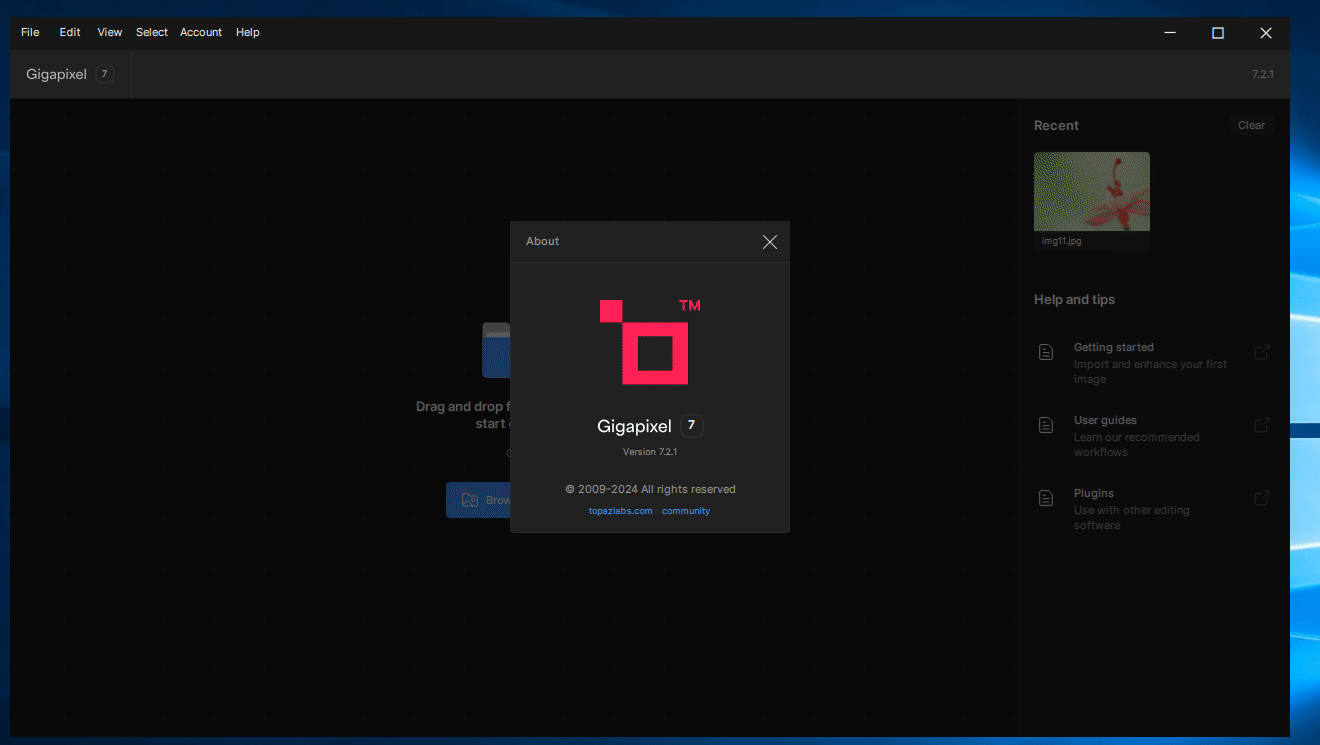Click the Gigapixel 7 badge in header
The height and width of the screenshot is (745, 1320).
(105, 74)
